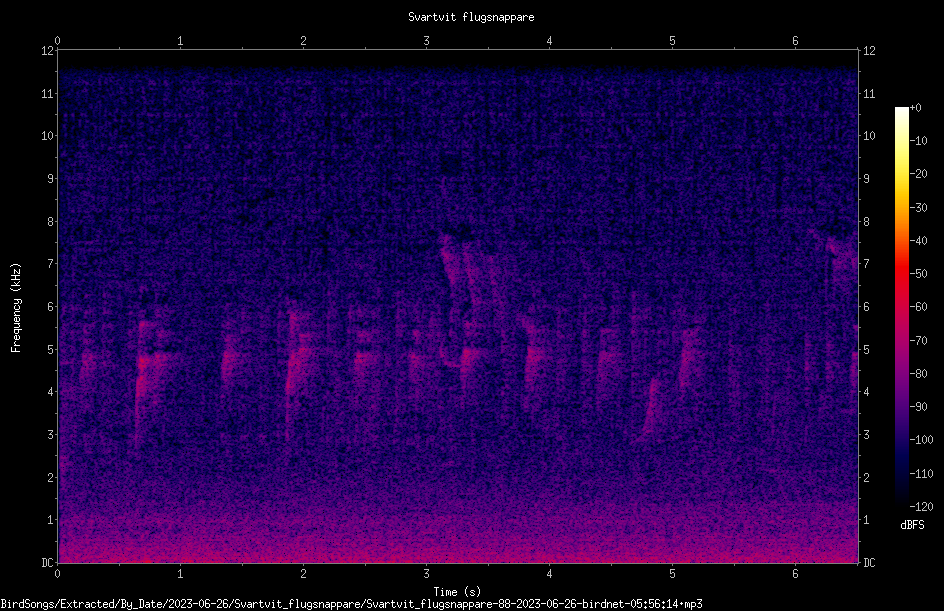
Task: Click the white top of the dBFS color bar
Action: [x=901, y=112]
